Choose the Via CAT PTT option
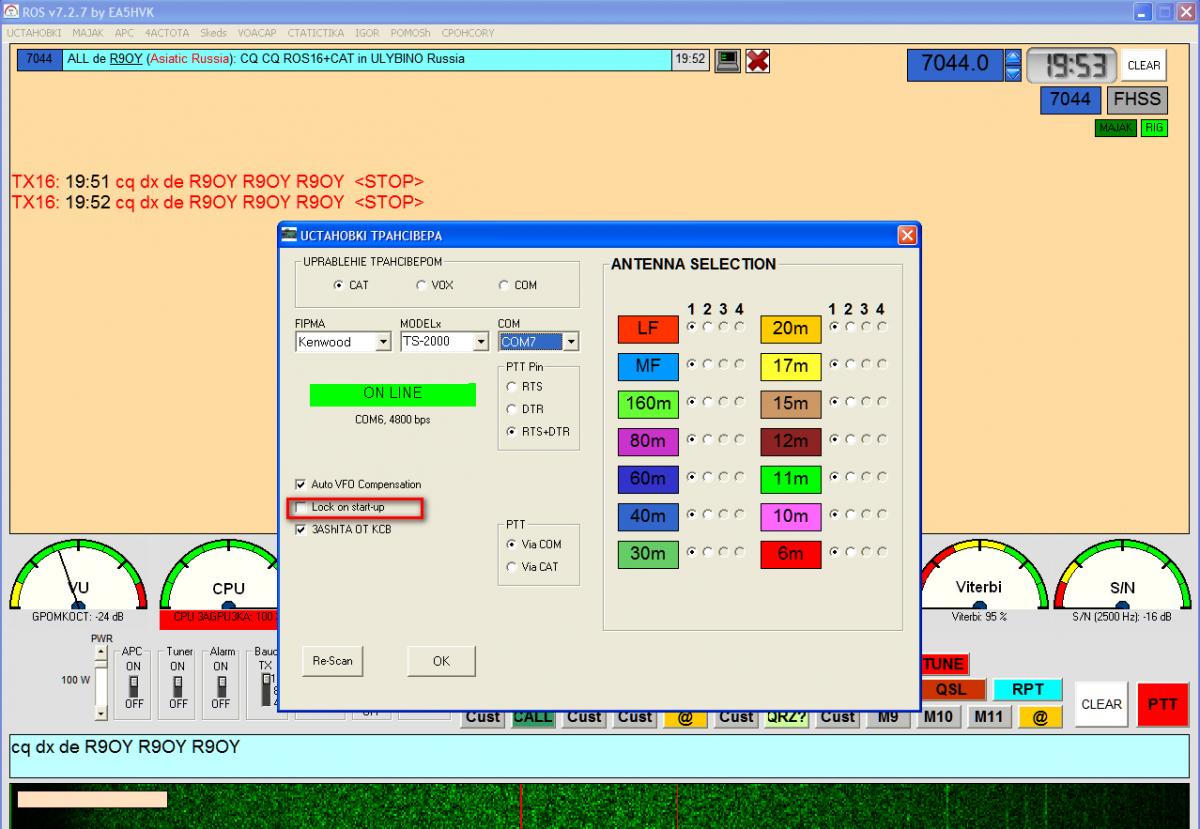This screenshot has height=829, width=1200. (512, 567)
